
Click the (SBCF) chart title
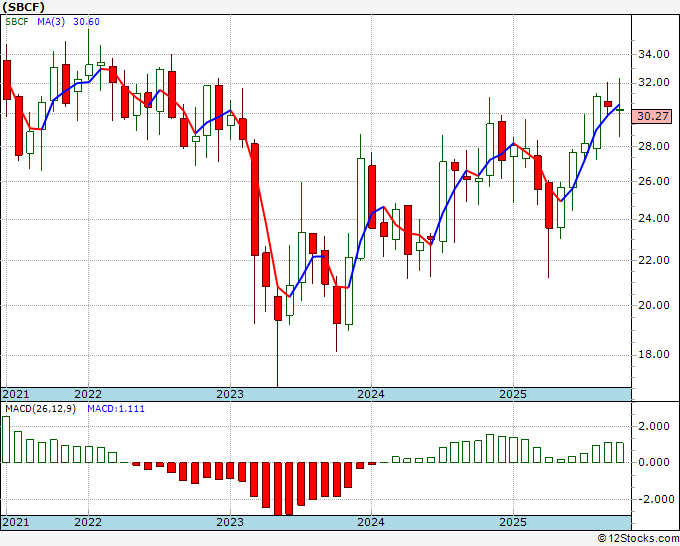point(23,7)
